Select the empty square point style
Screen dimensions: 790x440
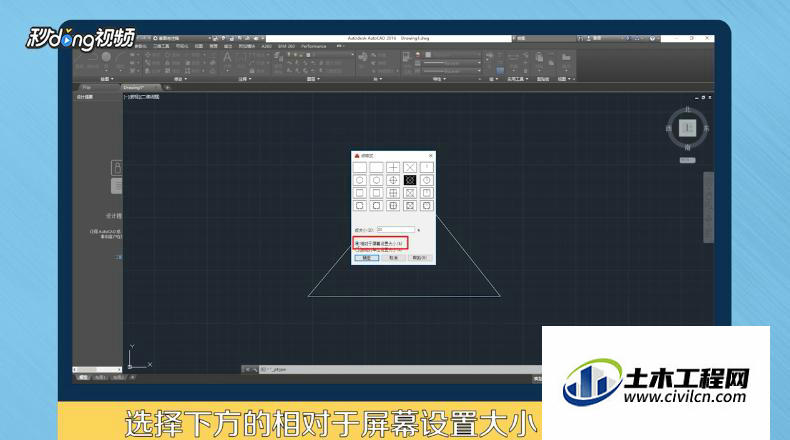pos(376,193)
